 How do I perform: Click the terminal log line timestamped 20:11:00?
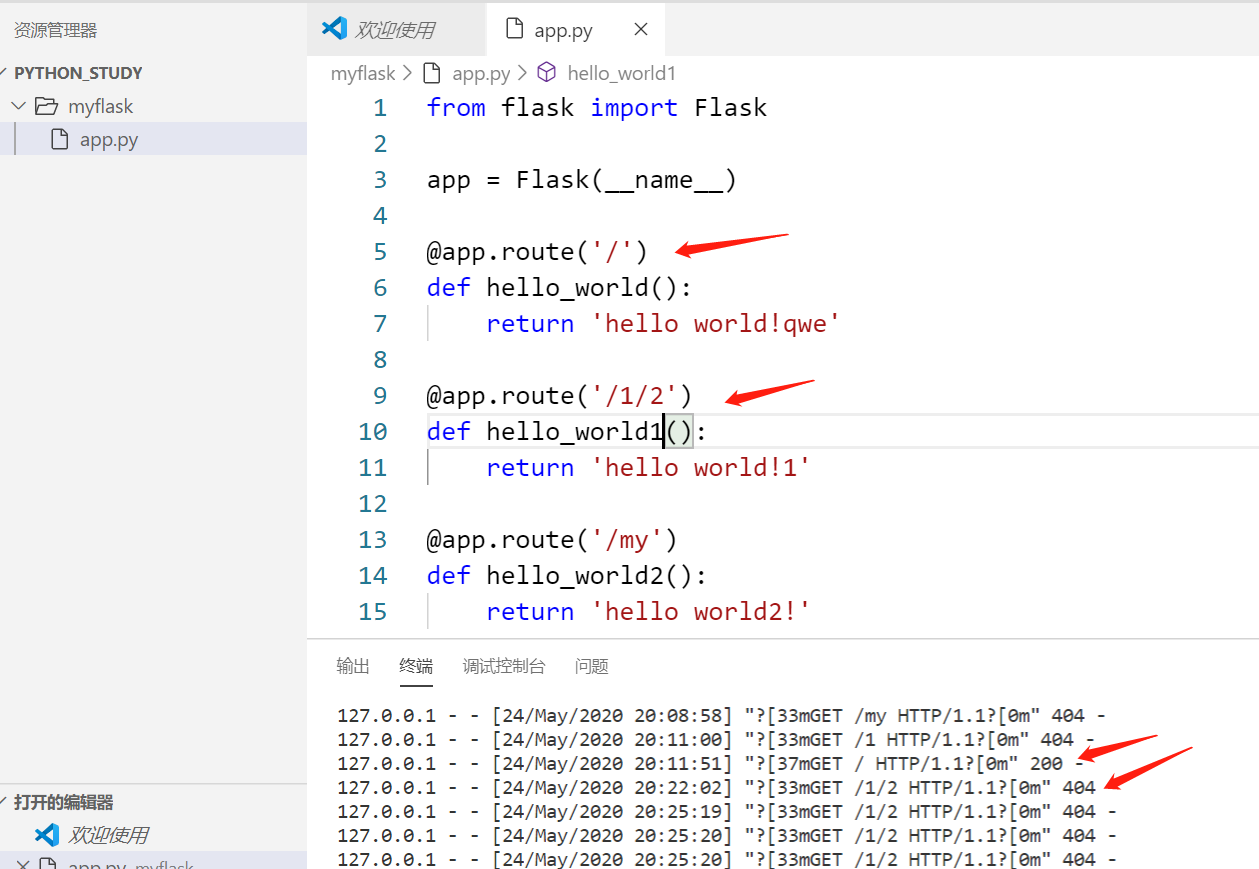coord(716,740)
